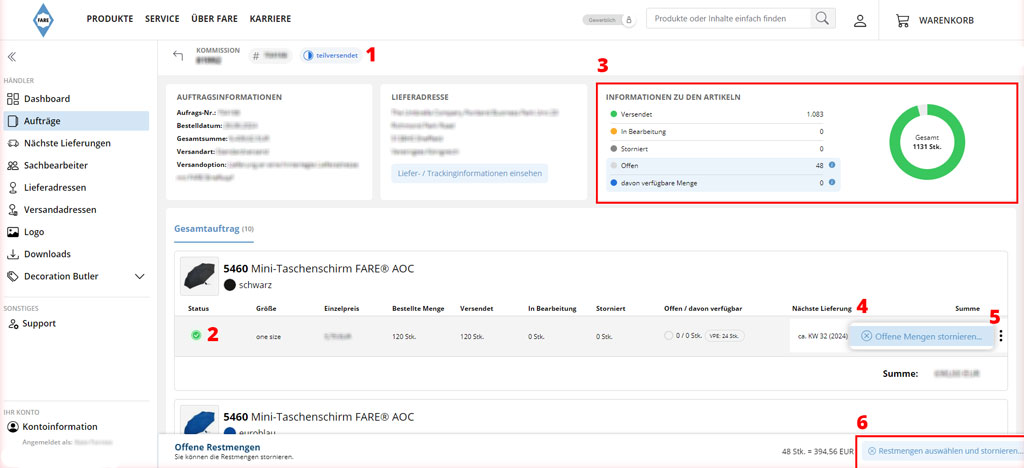The height and width of the screenshot is (468, 1024).
Task: Click Liefer- / Trackinginformationen einsehen button
Action: (x=470, y=173)
